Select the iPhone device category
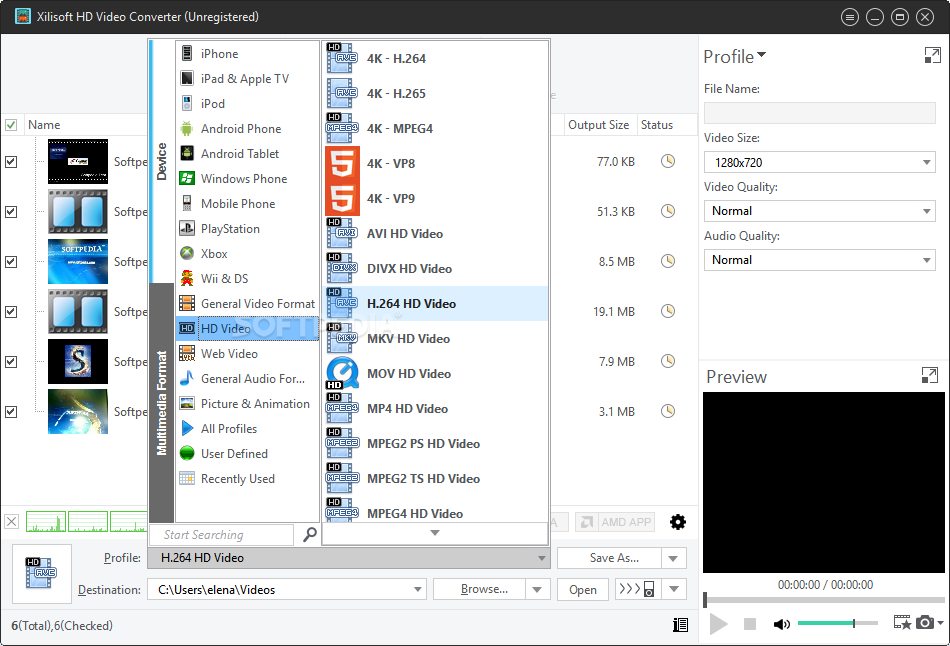 coord(247,53)
